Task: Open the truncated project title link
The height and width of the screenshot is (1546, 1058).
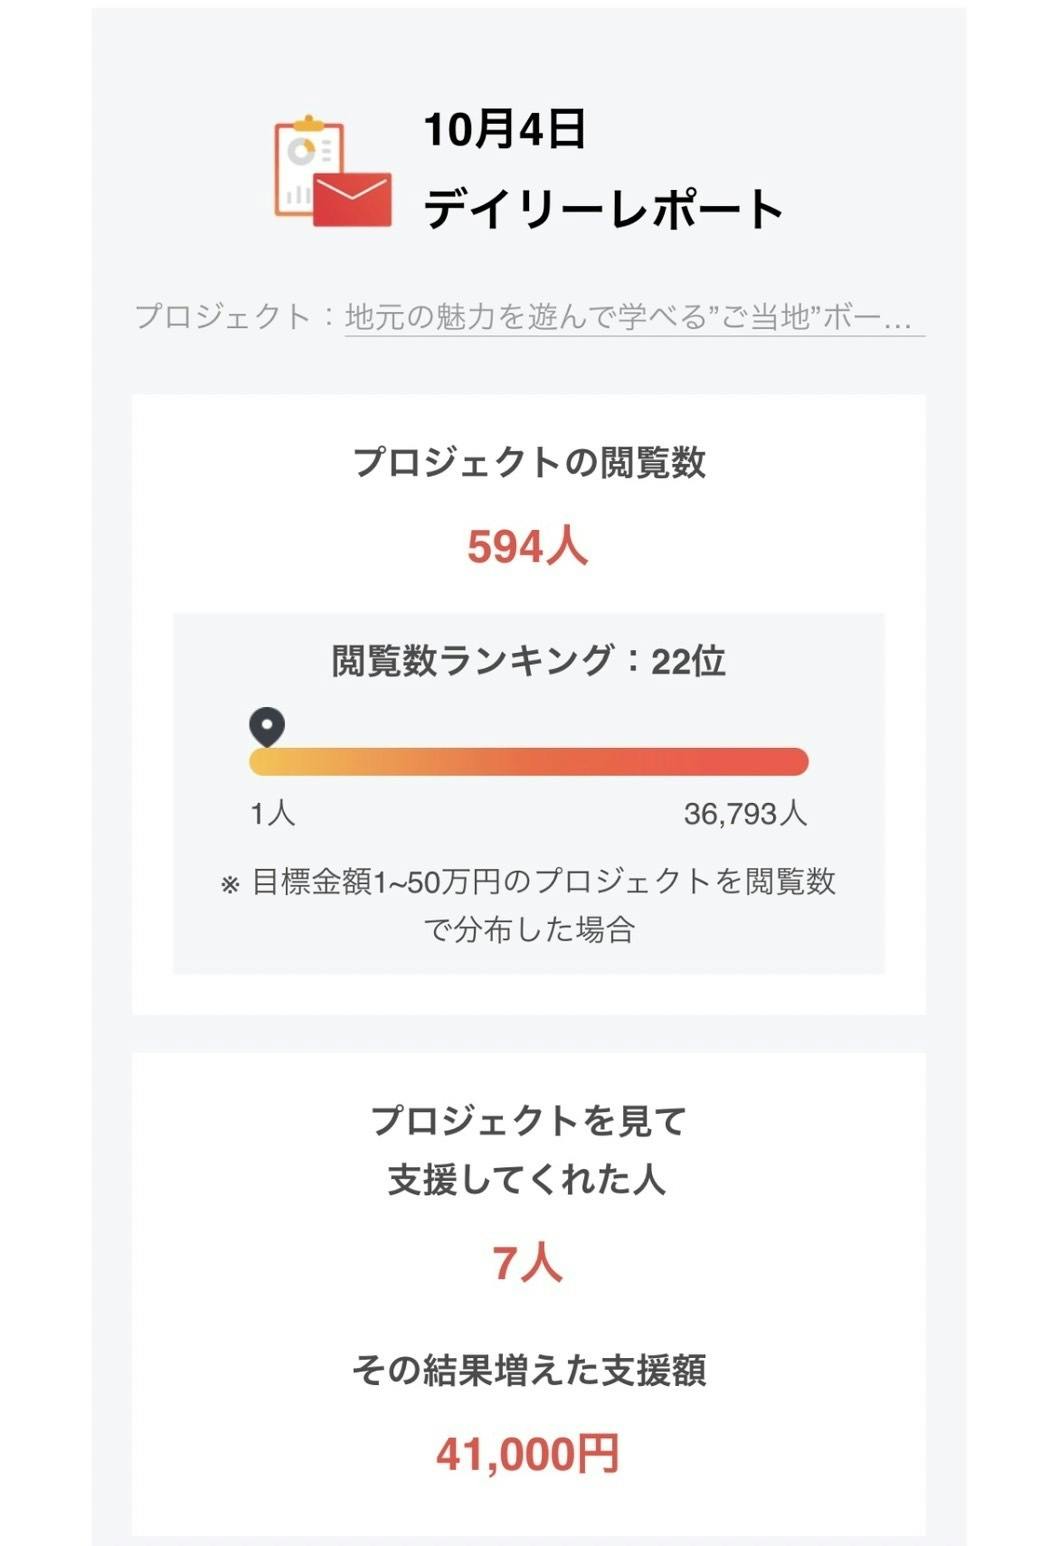Action: pos(628,317)
